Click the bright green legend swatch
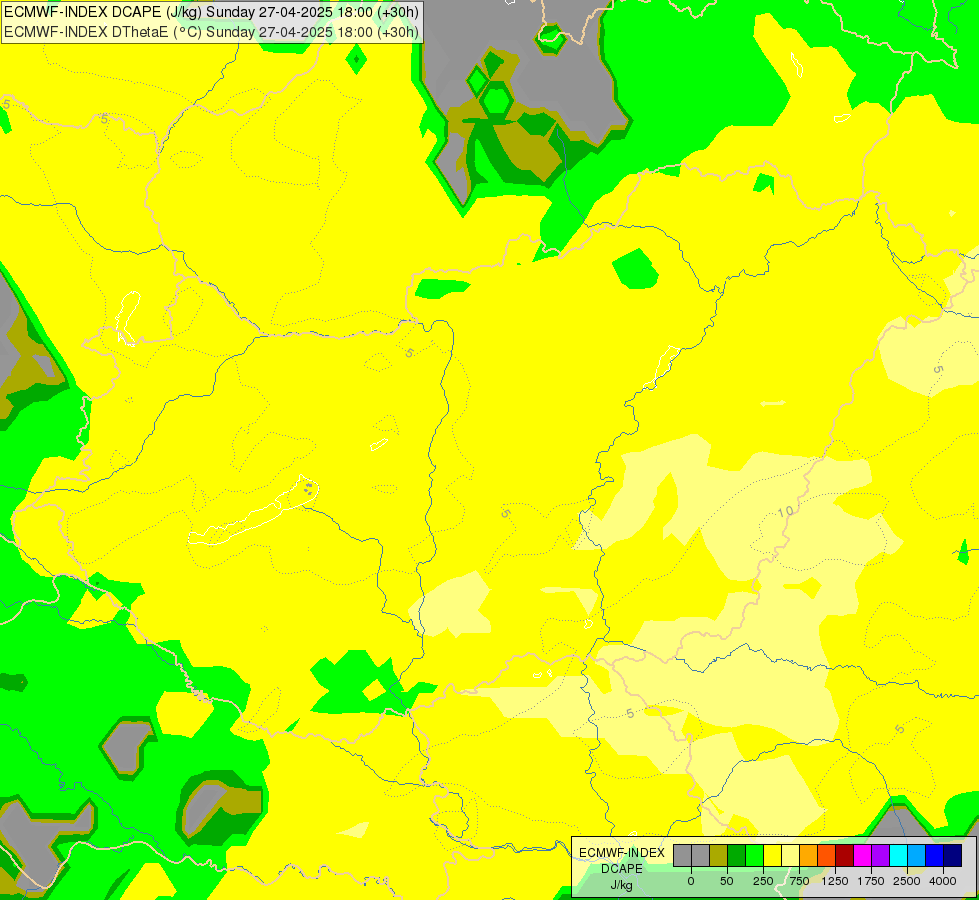Viewport: 979px width, 900px height. (754, 855)
